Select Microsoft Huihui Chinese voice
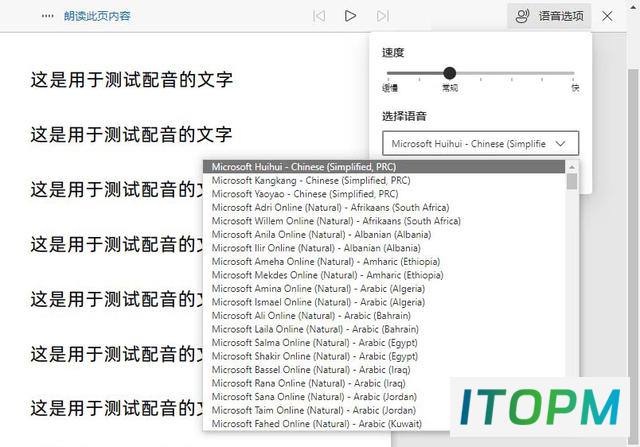 pos(384,167)
